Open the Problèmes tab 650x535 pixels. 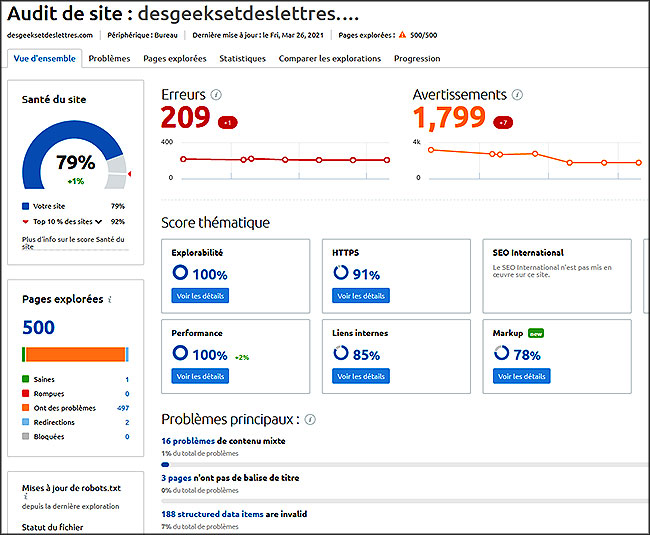(109, 58)
